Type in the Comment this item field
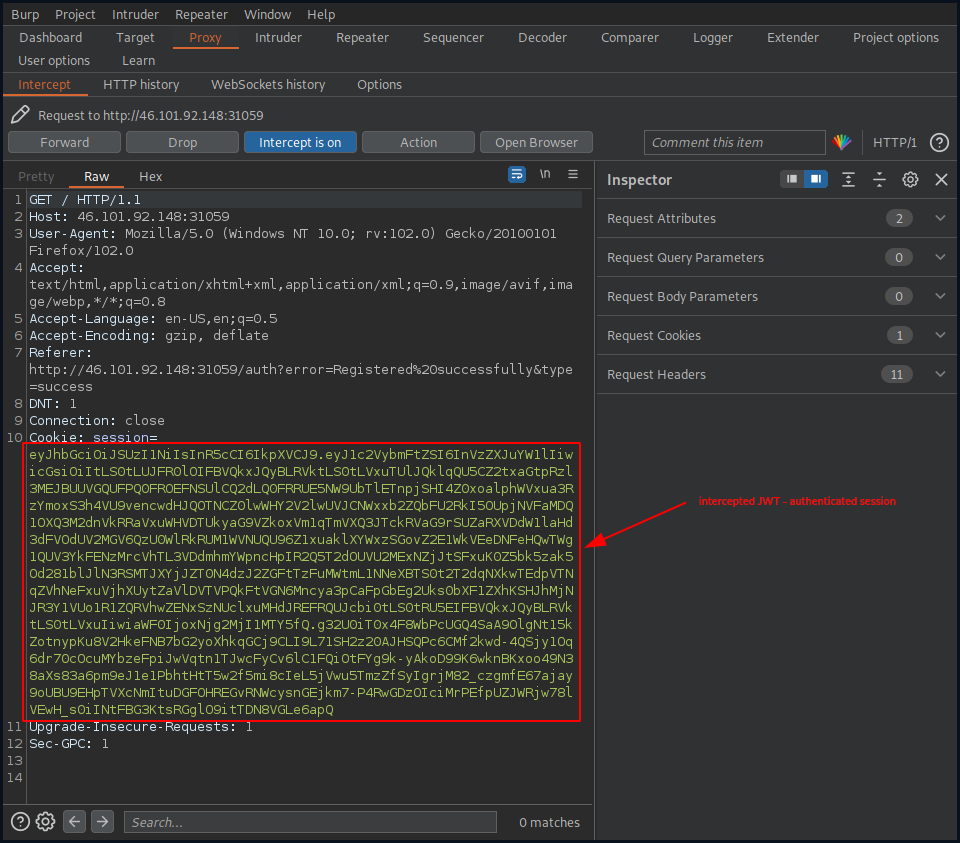960x843 pixels. pyautogui.click(x=734, y=142)
